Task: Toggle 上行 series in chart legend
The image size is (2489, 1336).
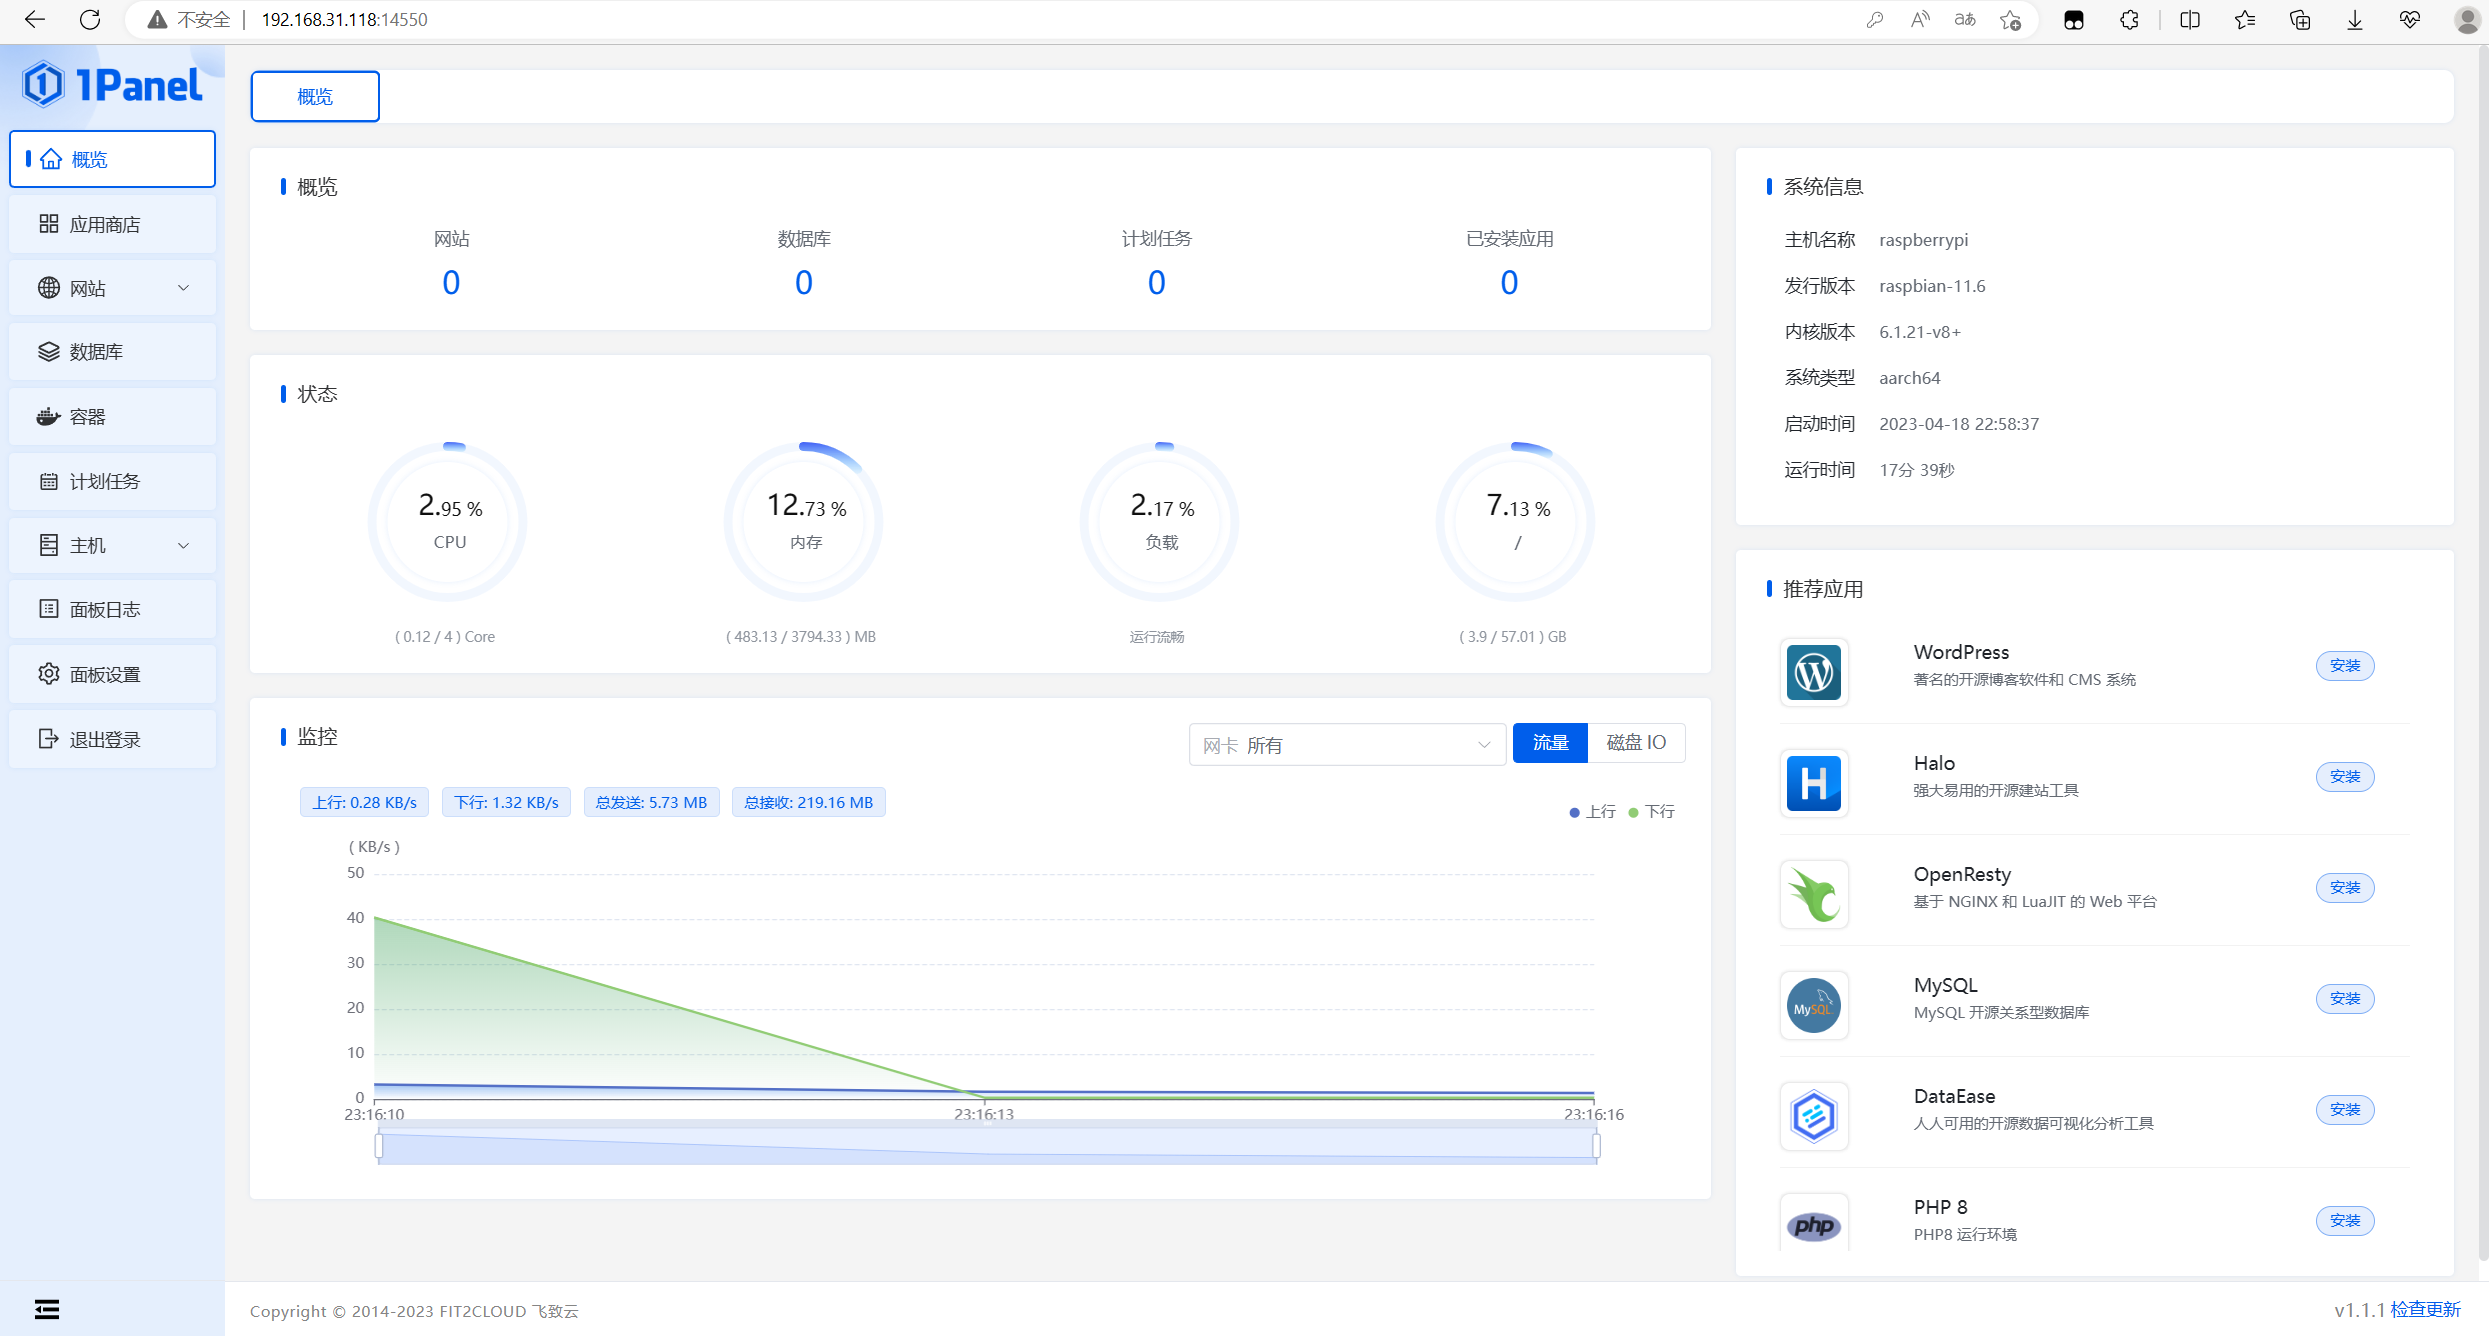Action: (1592, 811)
